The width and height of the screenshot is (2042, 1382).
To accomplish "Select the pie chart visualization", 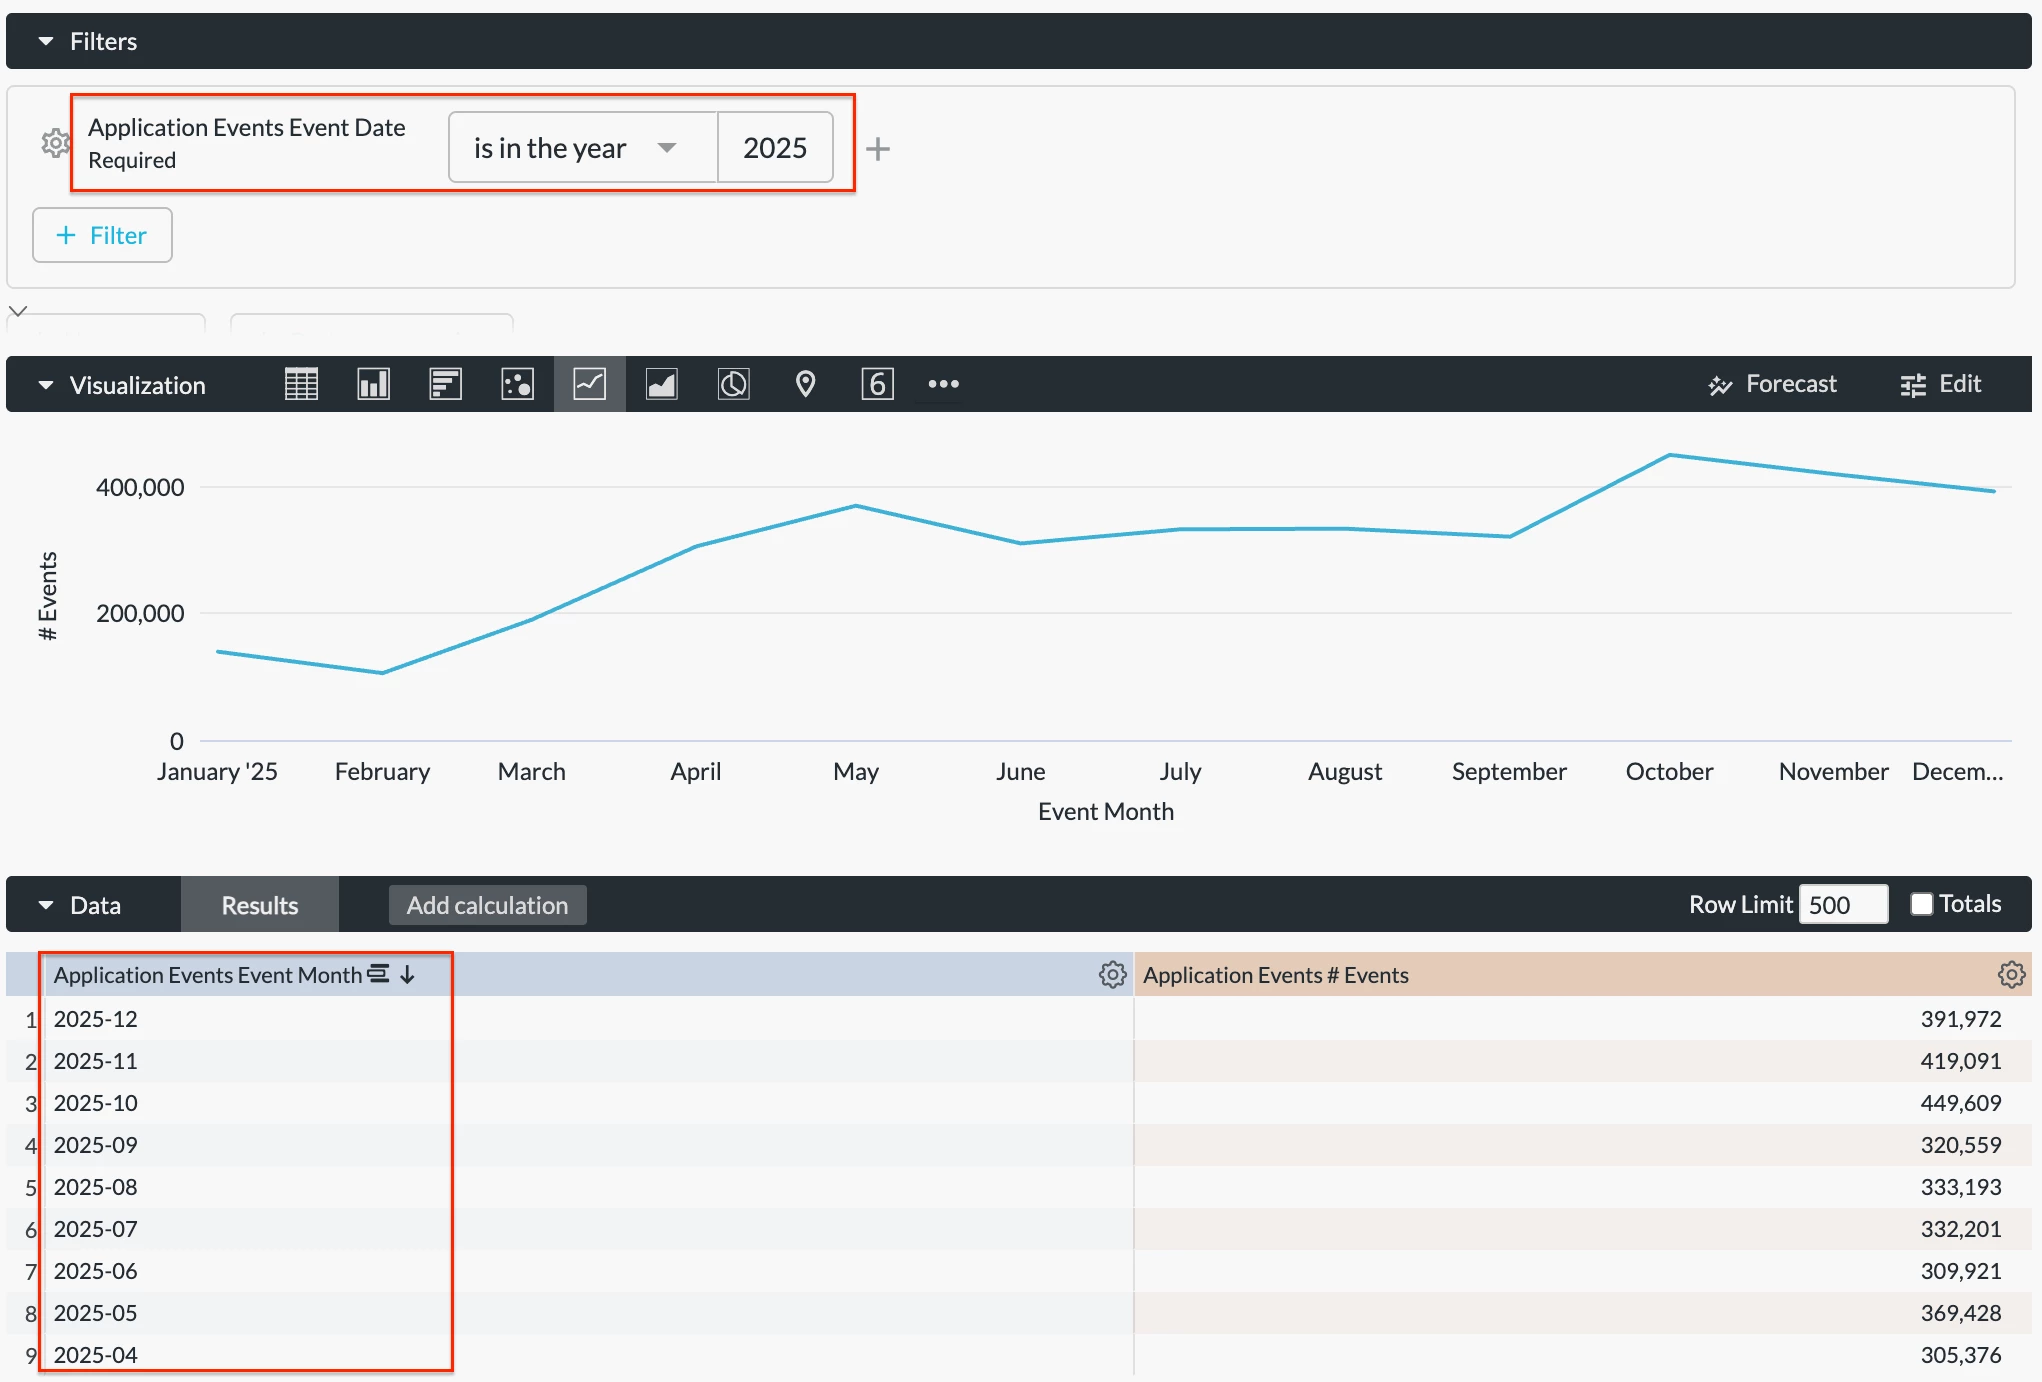I will pyautogui.click(x=733, y=384).
